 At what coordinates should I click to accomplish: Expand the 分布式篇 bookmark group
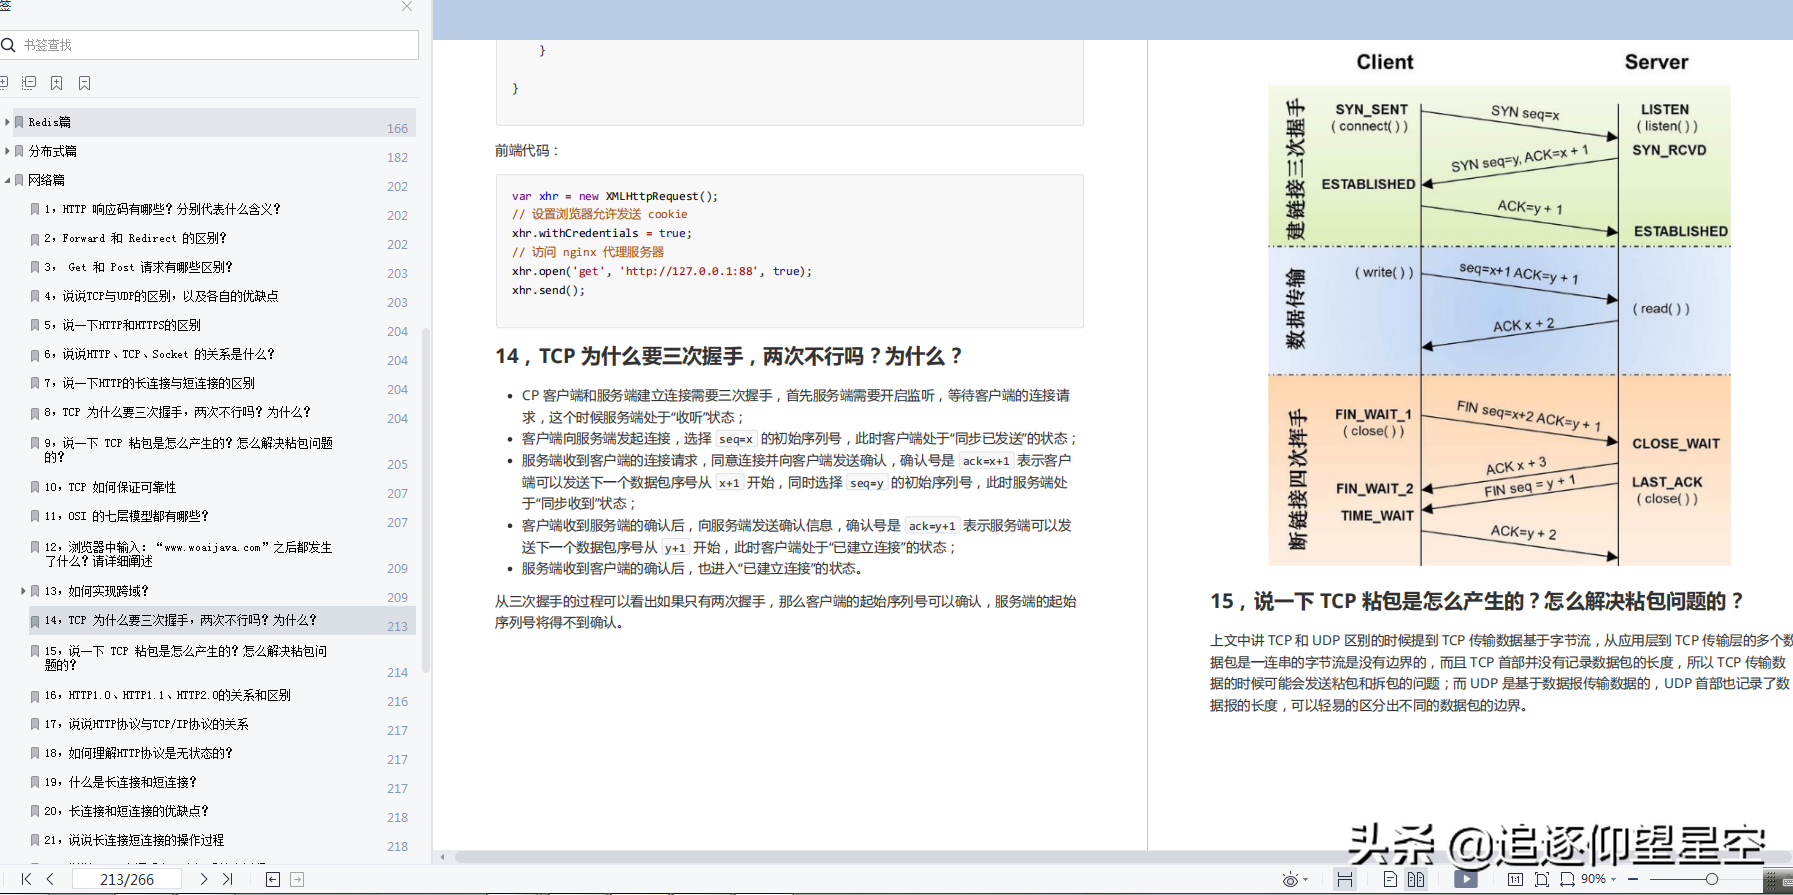click(x=7, y=151)
